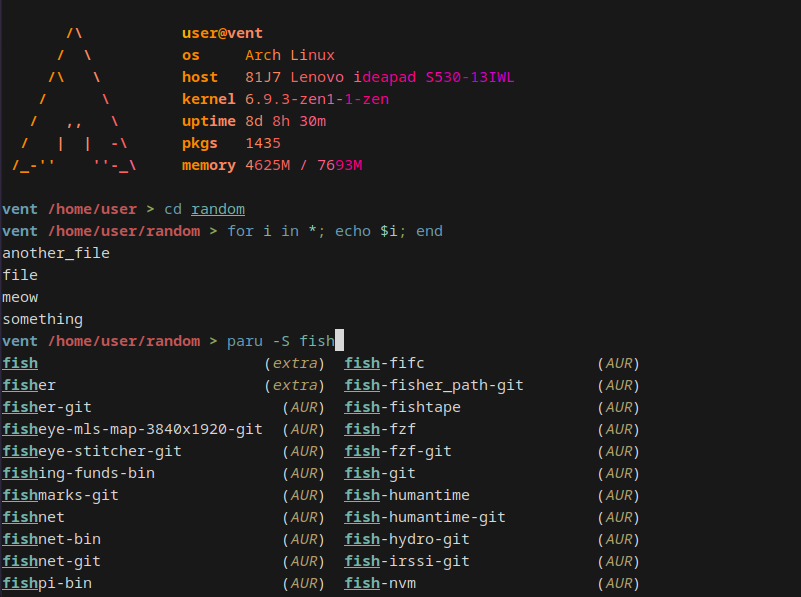The height and width of the screenshot is (597, 801).
Task: Click the '(AUR)' tag next to fish-nvm
Action: pyautogui.click(x=619, y=583)
